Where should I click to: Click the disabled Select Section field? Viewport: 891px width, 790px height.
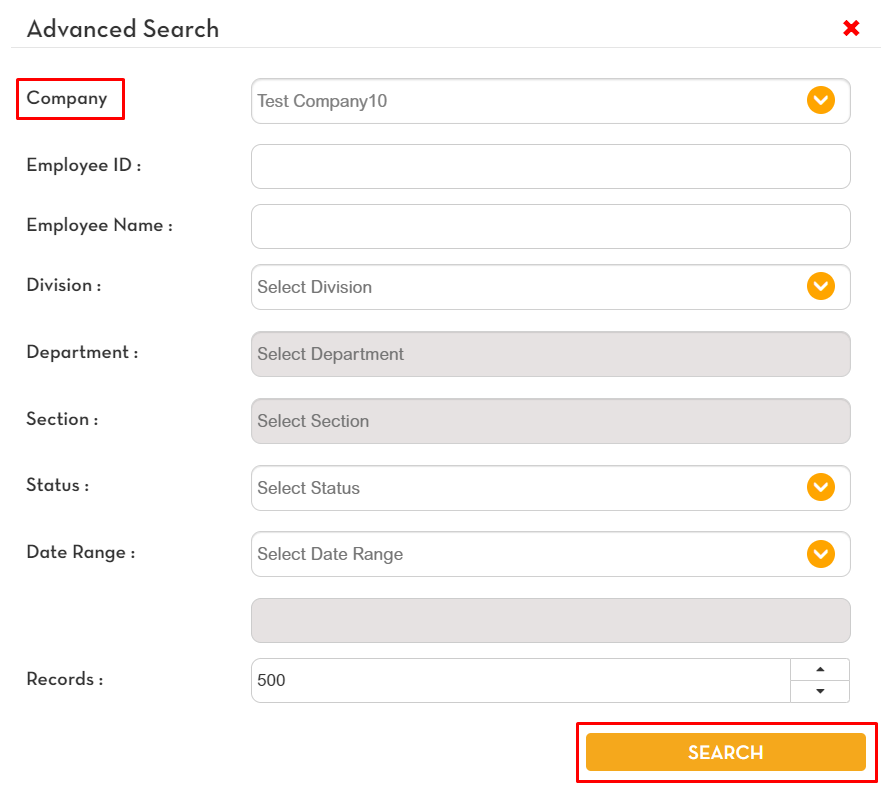pos(550,421)
